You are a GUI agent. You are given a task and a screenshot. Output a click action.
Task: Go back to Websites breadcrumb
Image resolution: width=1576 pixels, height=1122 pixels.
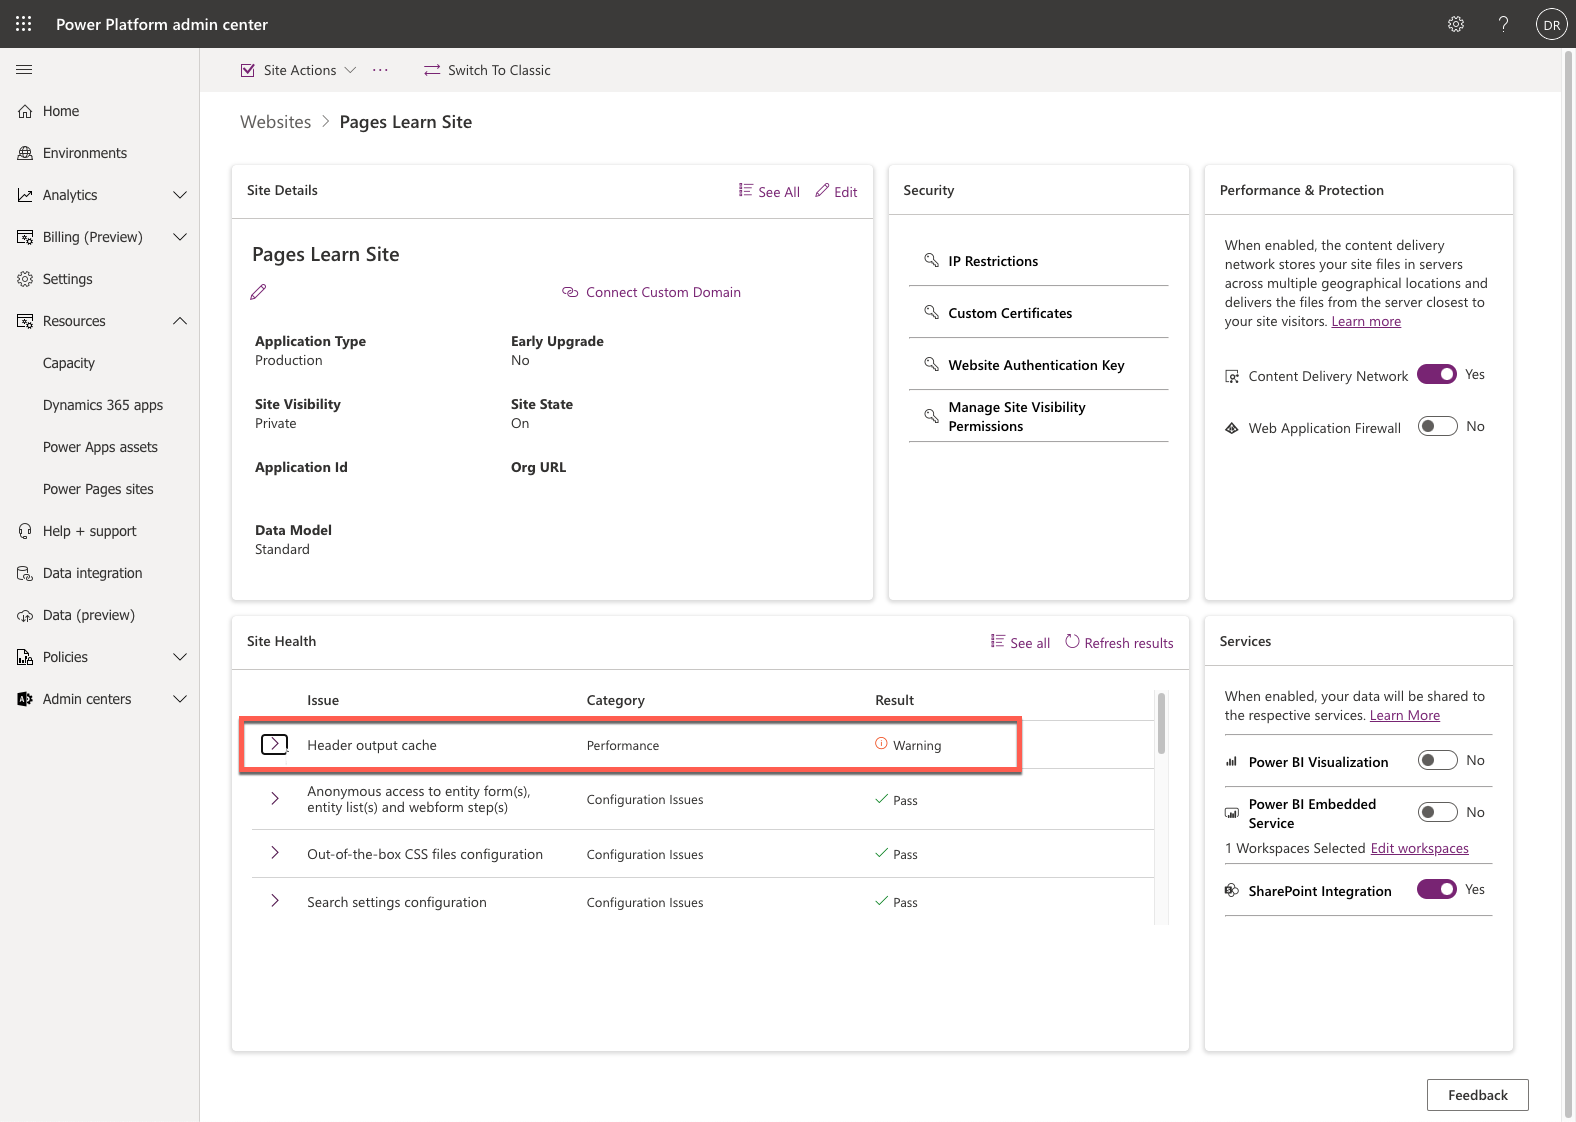click(x=276, y=122)
